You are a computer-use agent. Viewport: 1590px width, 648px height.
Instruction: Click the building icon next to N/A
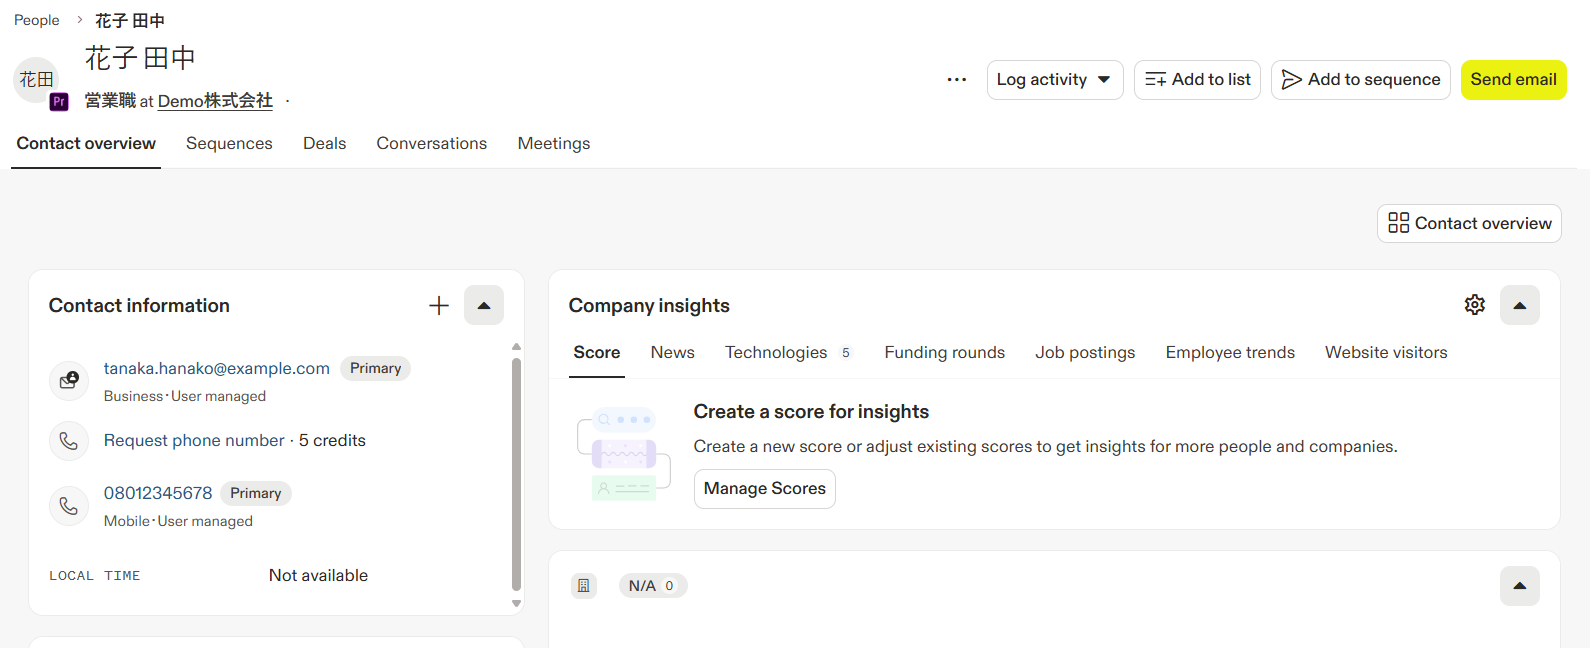tap(584, 586)
